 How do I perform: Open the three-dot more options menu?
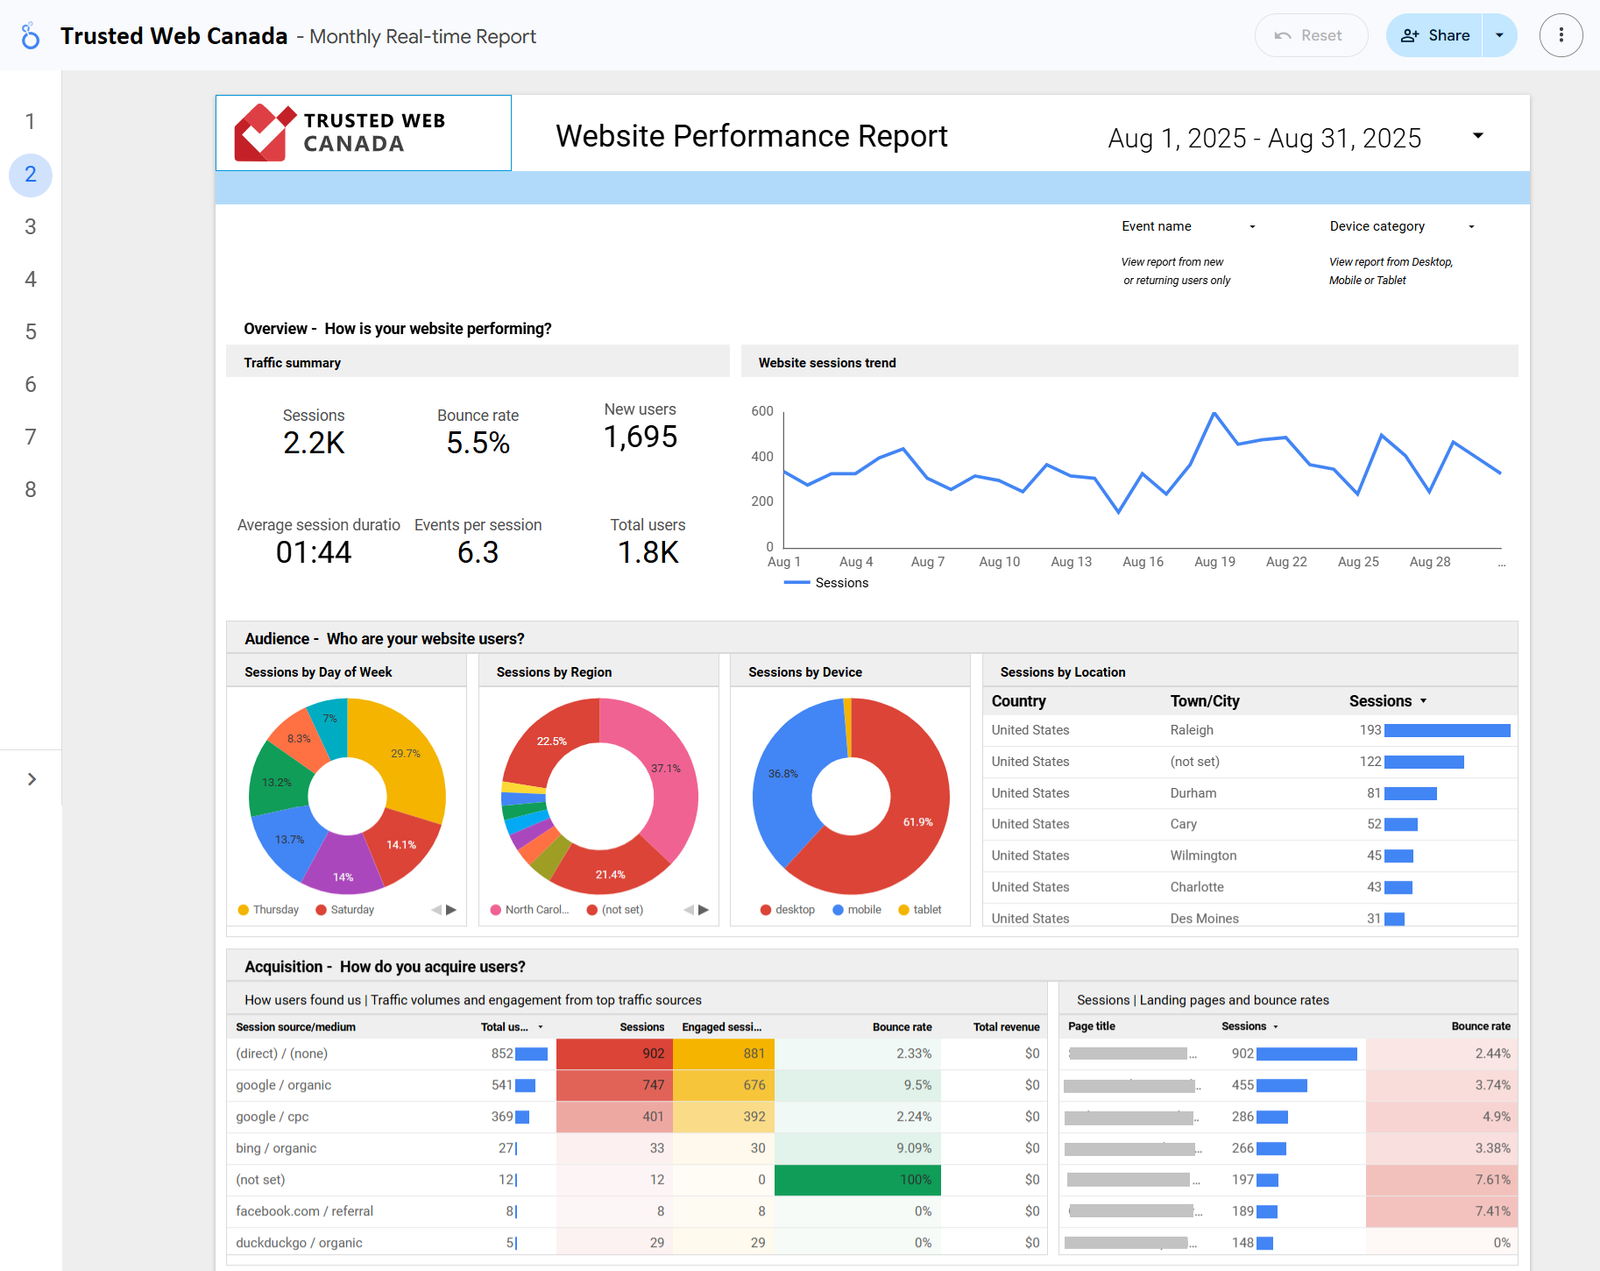pyautogui.click(x=1560, y=36)
